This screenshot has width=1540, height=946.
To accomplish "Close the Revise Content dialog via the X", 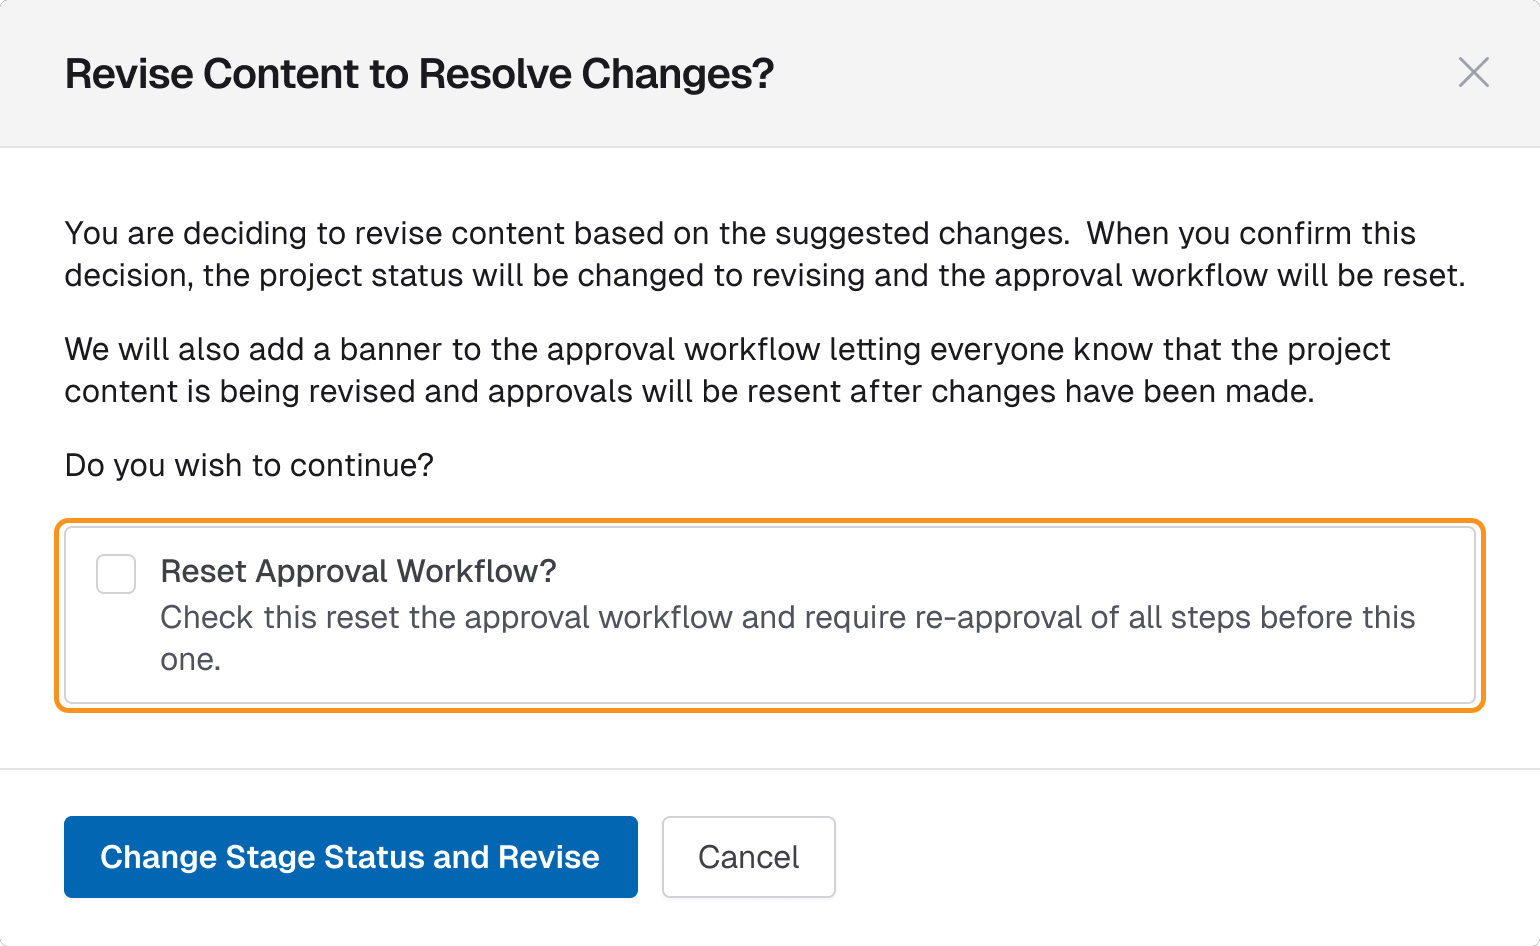I will (1474, 73).
